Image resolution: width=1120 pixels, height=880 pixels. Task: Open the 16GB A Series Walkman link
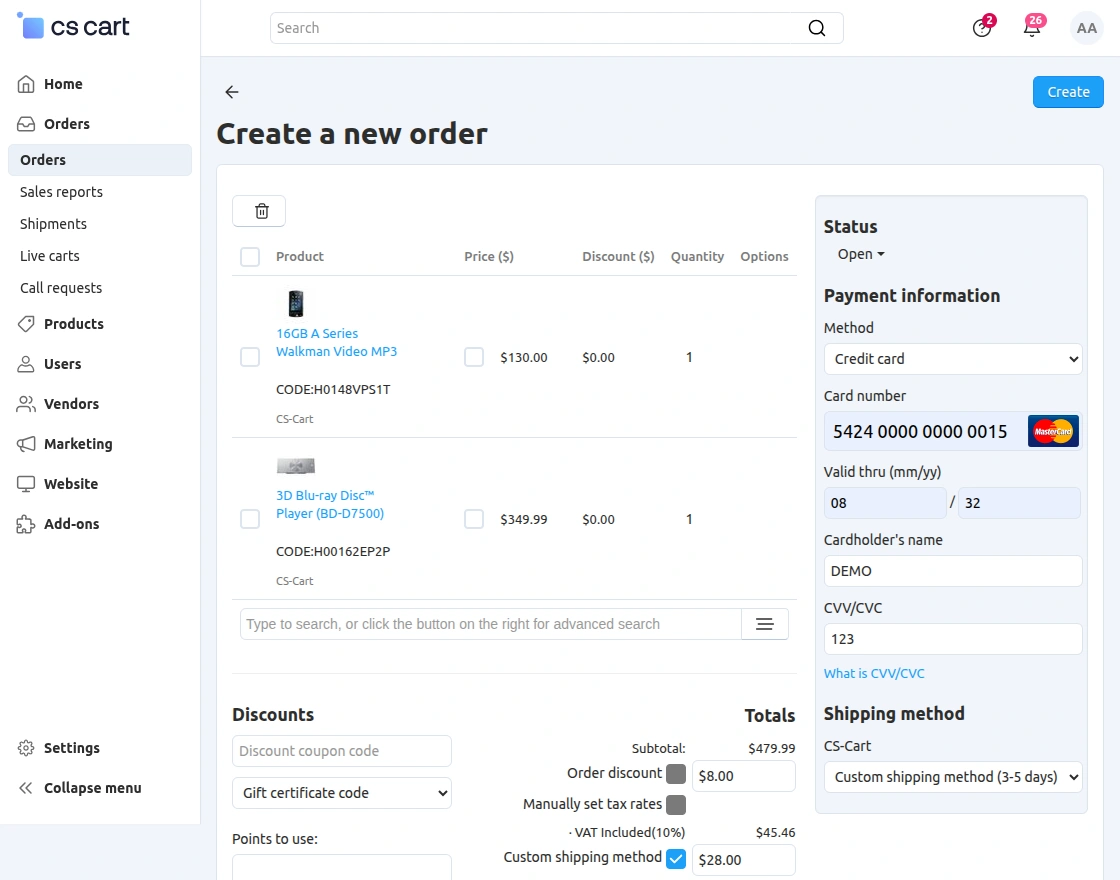(x=336, y=343)
